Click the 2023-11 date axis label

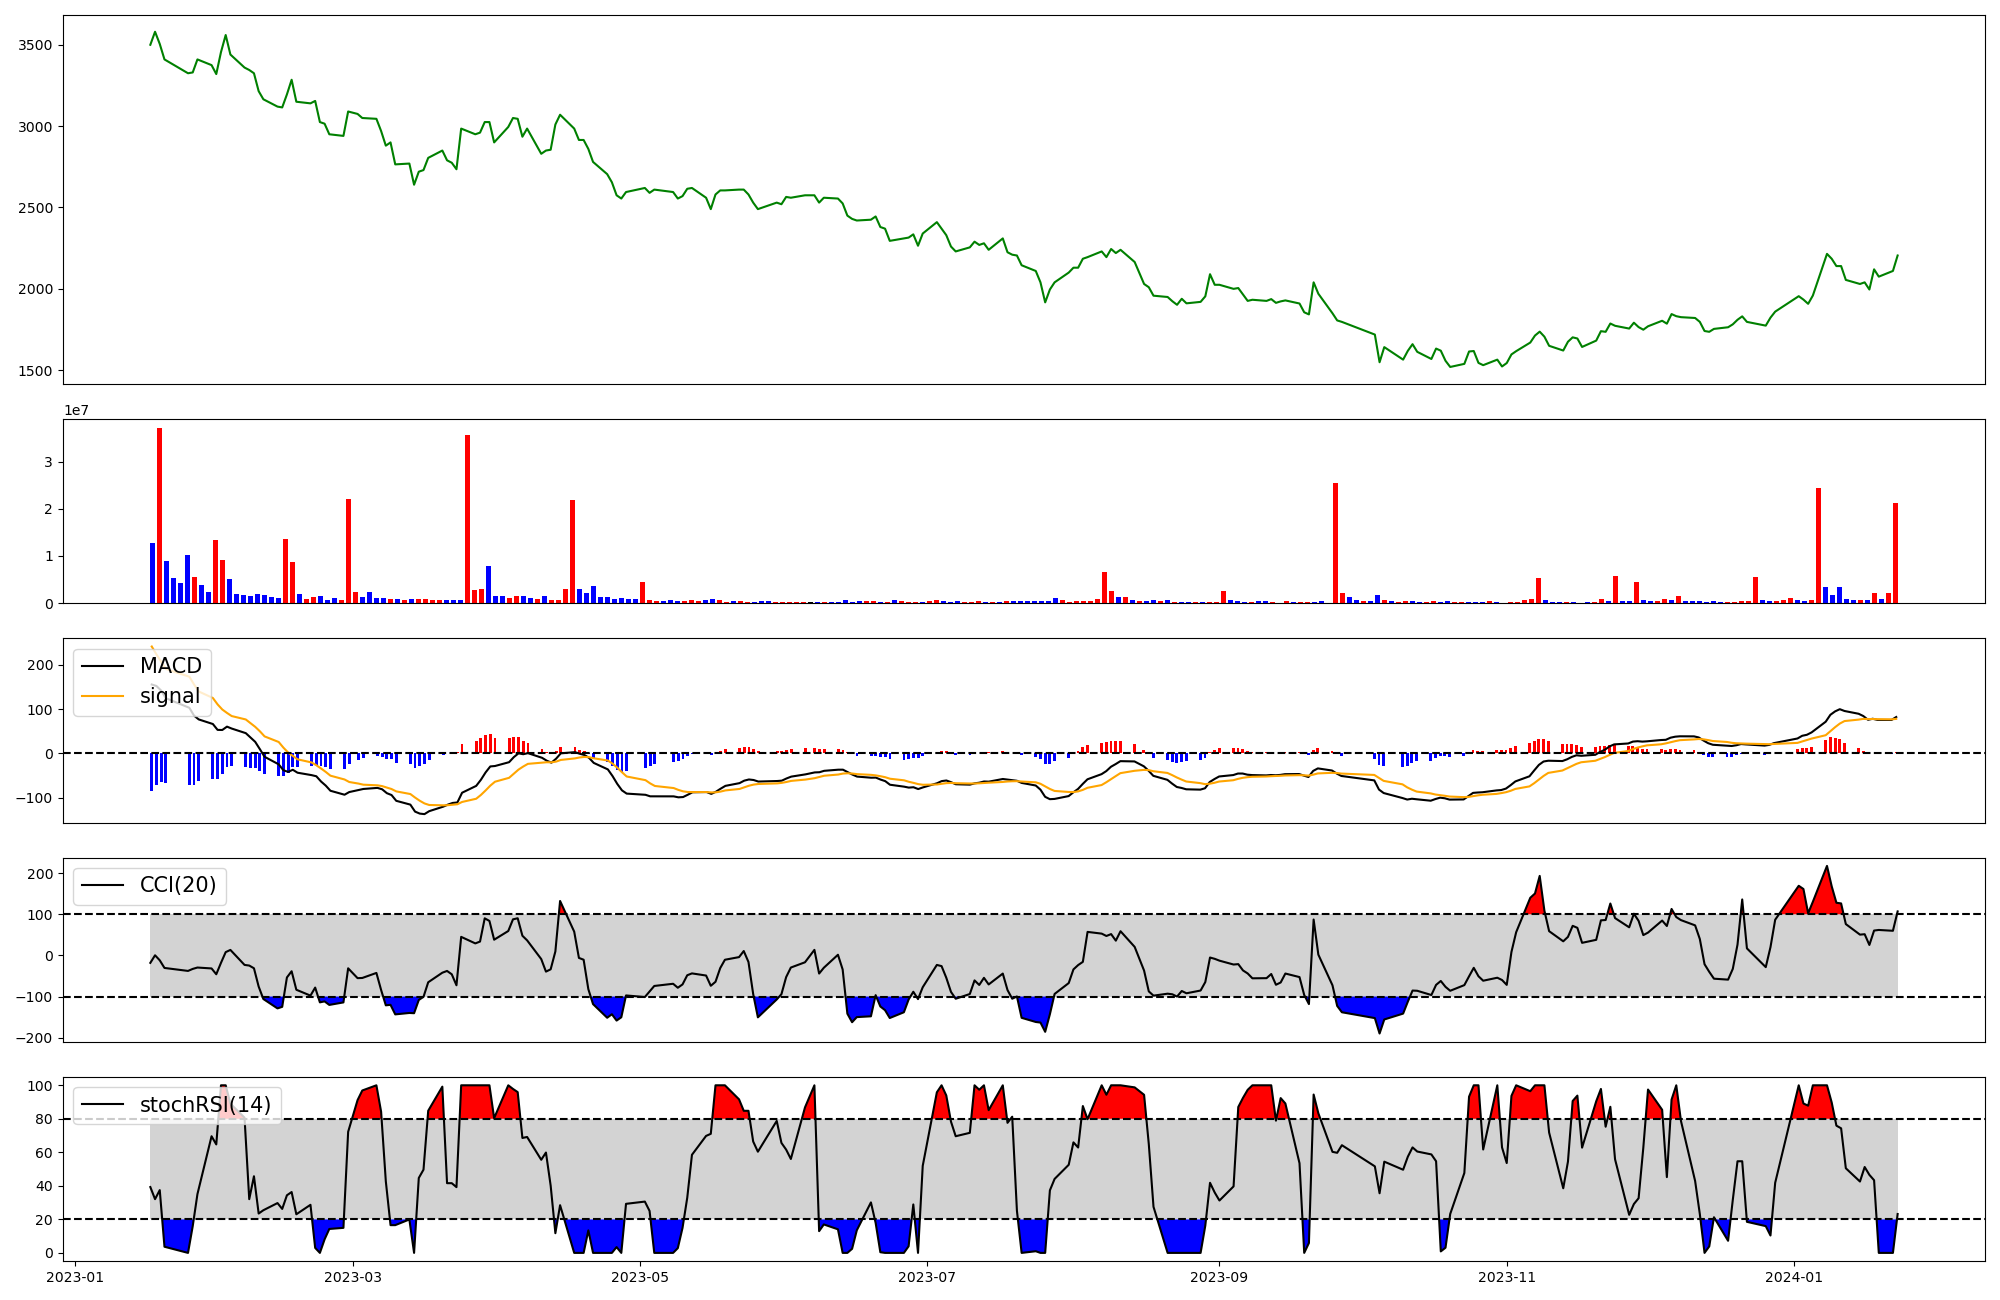[1507, 1277]
